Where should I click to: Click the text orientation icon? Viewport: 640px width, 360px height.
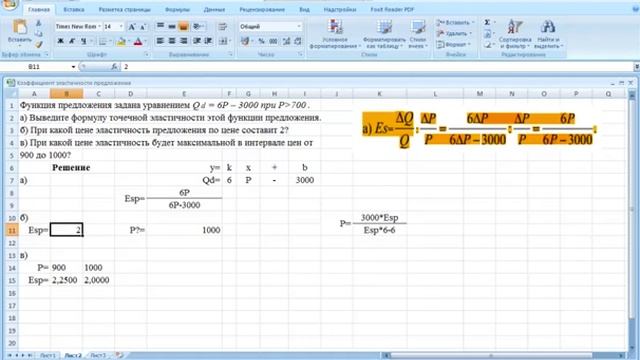197,27
